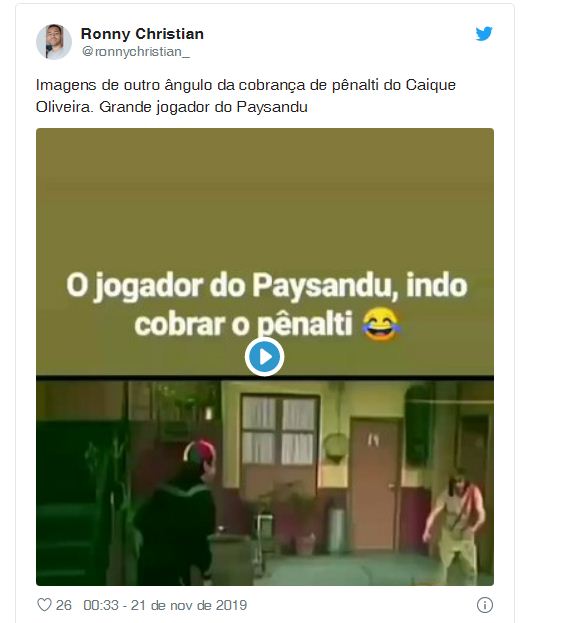The width and height of the screenshot is (565, 623).
Task: Like the tweet with the heart icon
Action: (44, 605)
